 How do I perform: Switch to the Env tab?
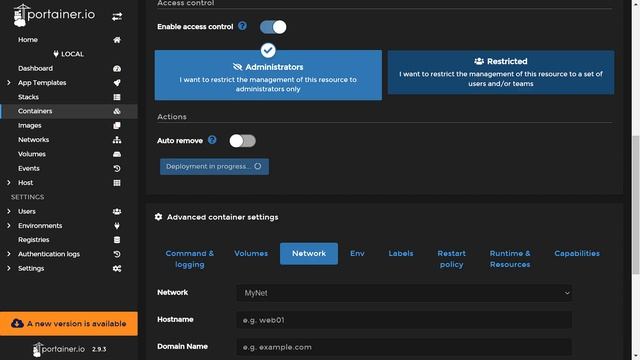point(357,253)
